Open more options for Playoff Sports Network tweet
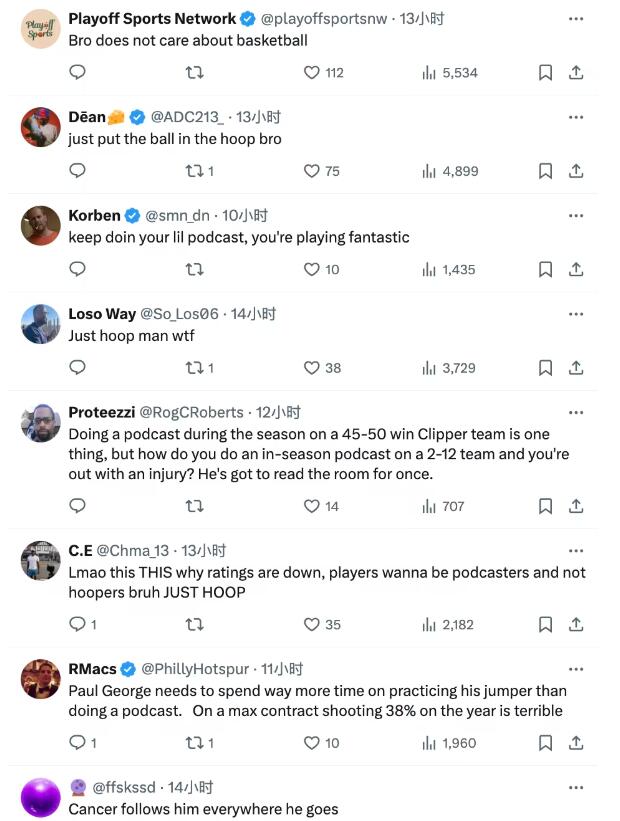Image resolution: width=620 pixels, height=821 pixels. pyautogui.click(x=576, y=18)
